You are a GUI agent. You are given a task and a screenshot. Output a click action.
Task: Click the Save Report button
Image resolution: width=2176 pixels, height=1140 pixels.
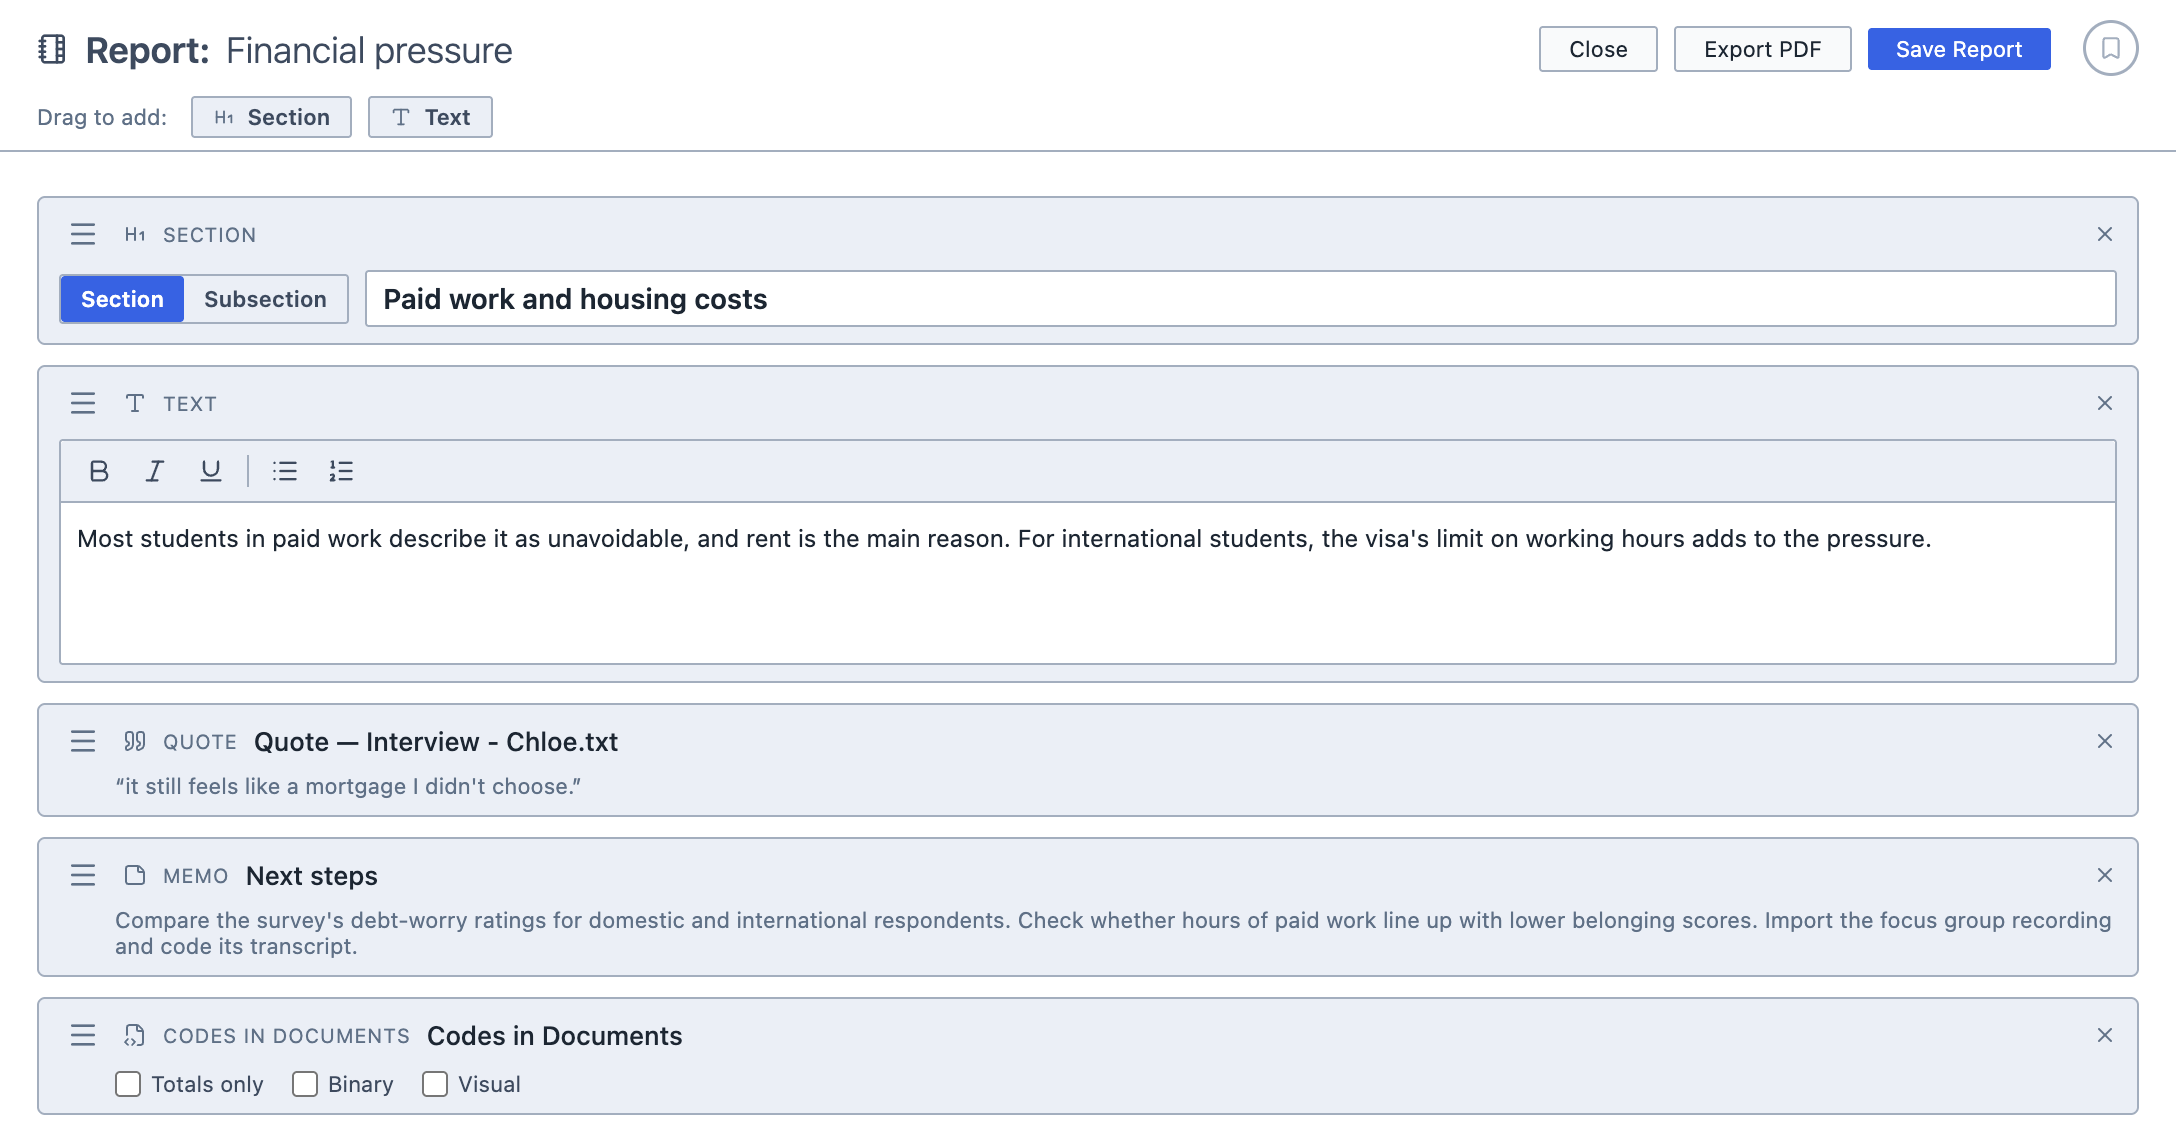[x=1959, y=49]
